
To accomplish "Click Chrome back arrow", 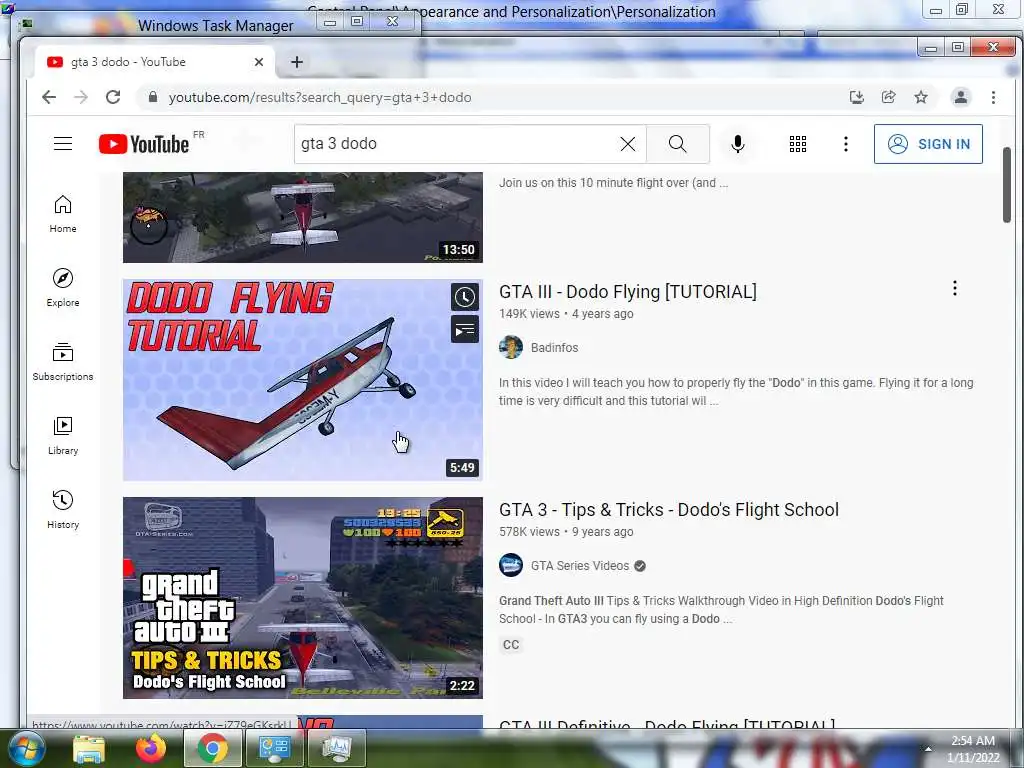I will 49,97.
